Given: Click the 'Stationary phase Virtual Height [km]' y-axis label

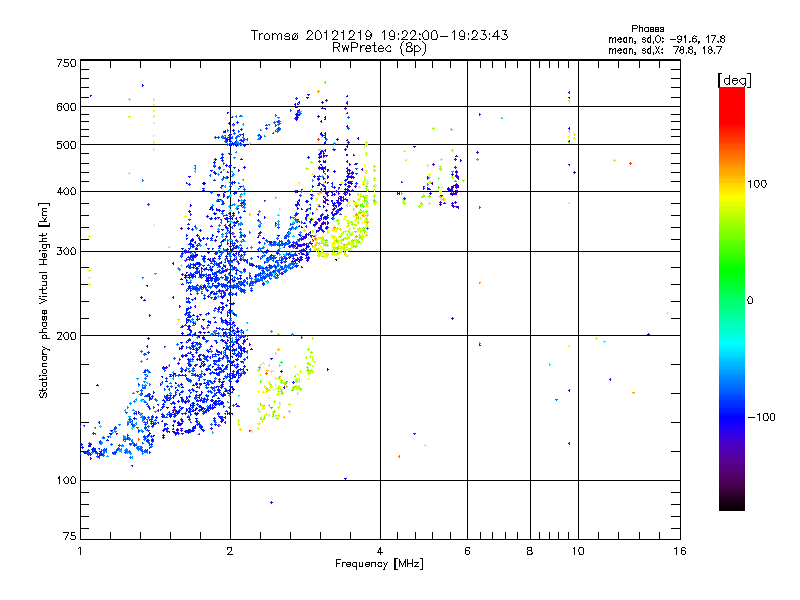Looking at the screenshot, I should point(44,301).
